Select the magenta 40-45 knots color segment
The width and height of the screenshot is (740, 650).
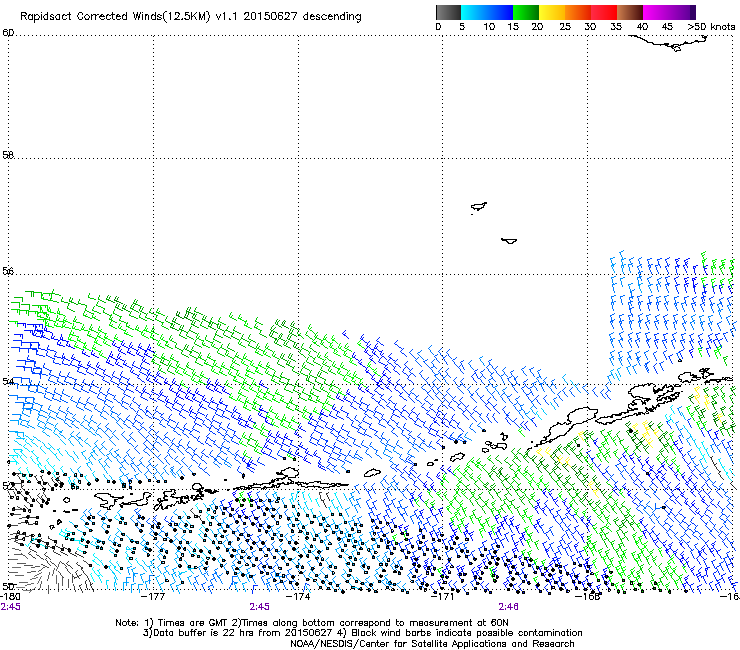pos(656,12)
